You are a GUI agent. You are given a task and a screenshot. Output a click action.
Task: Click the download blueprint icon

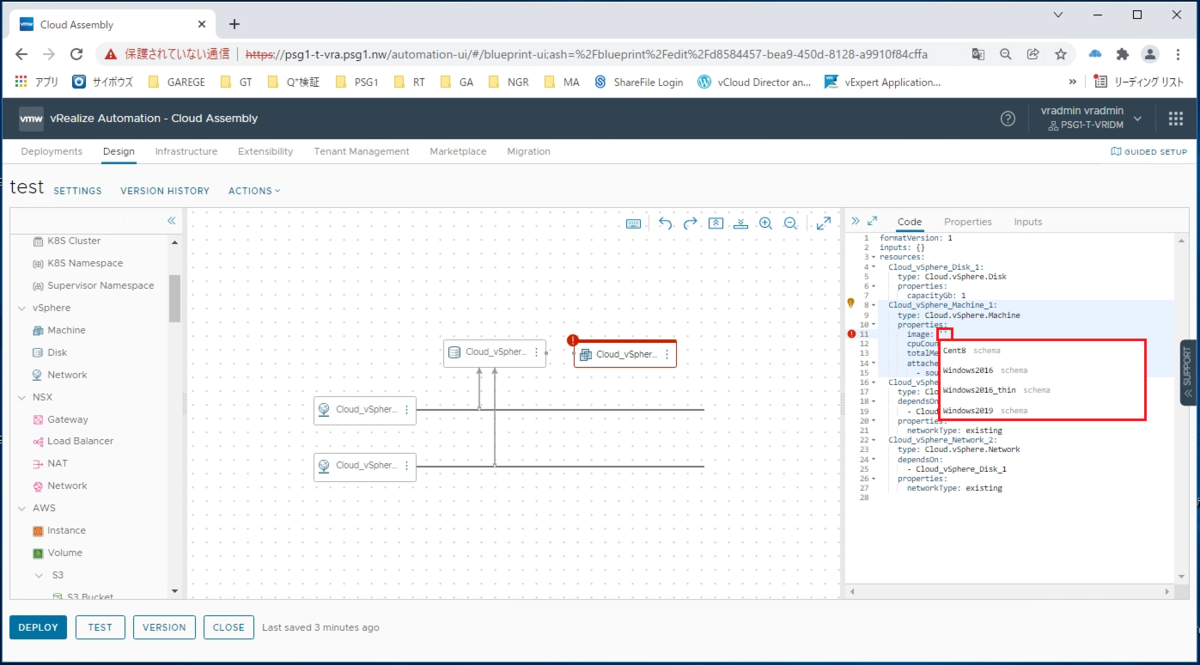(x=741, y=224)
